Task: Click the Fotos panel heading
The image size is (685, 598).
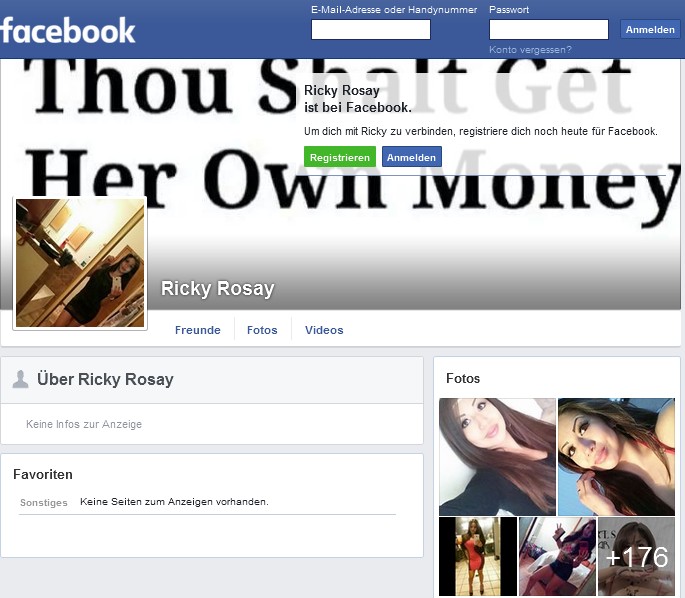Action: coord(463,378)
